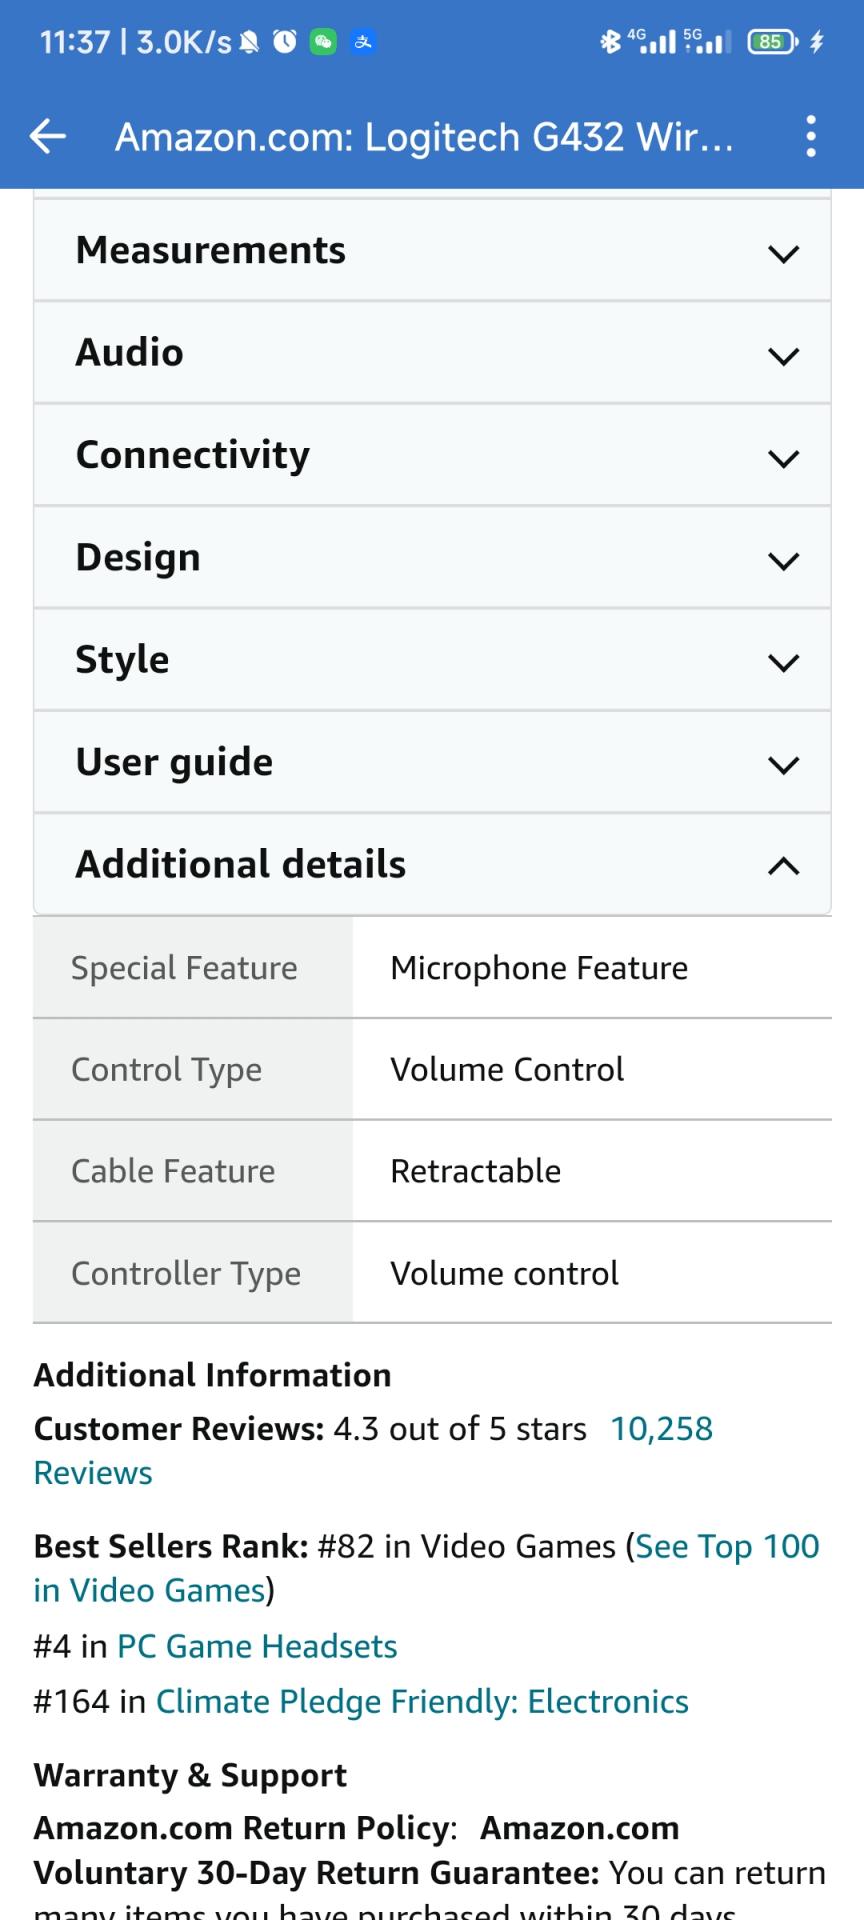Open the Style section
Screen dimensions: 864x1920
tap(432, 660)
